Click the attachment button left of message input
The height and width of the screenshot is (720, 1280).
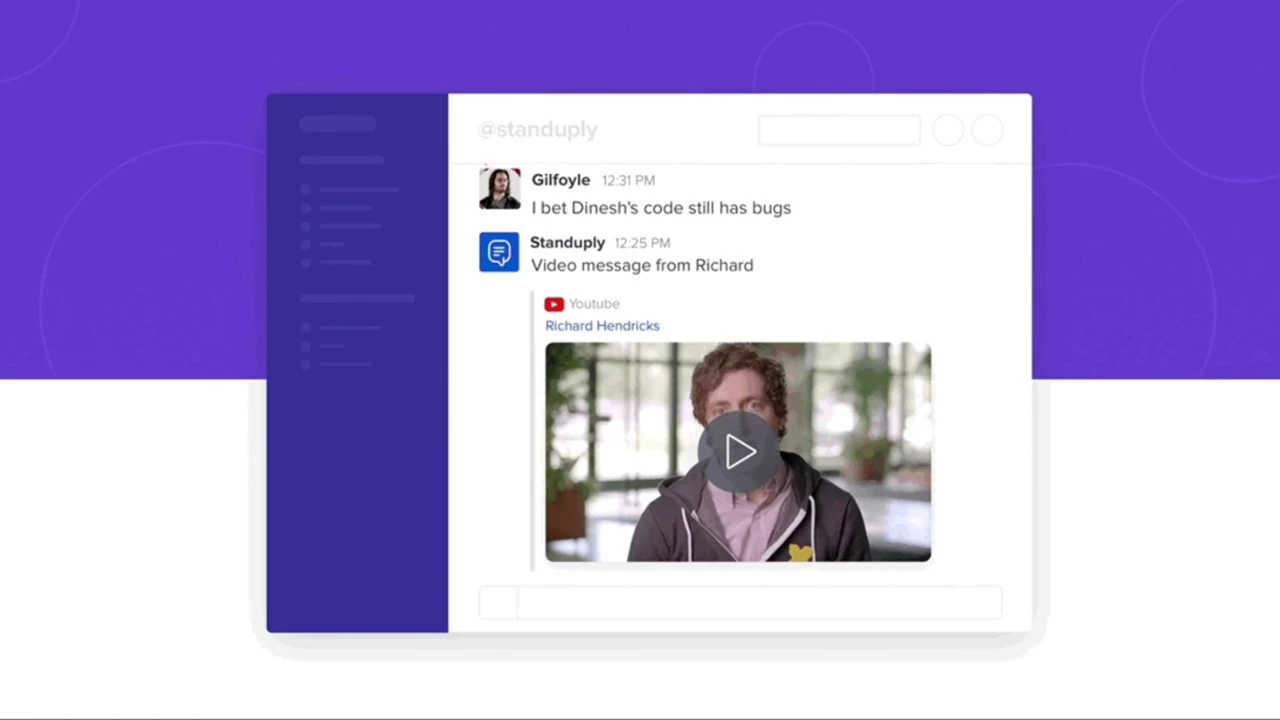[498, 603]
